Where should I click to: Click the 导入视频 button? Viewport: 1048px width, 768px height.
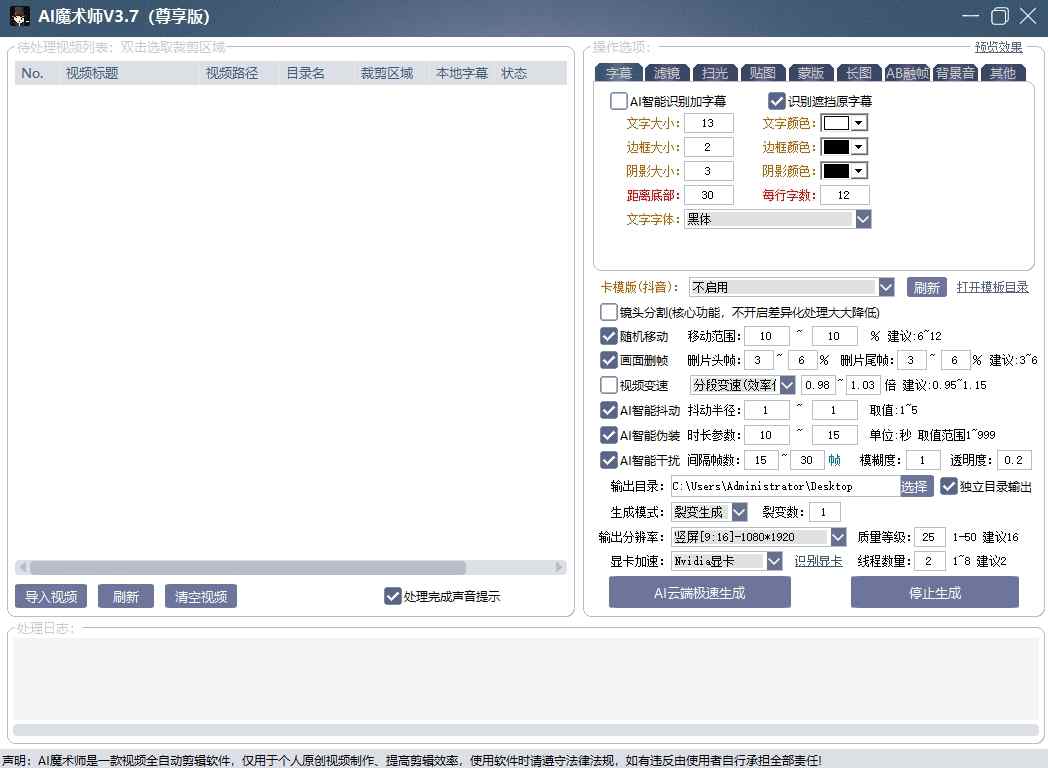[x=50, y=595]
